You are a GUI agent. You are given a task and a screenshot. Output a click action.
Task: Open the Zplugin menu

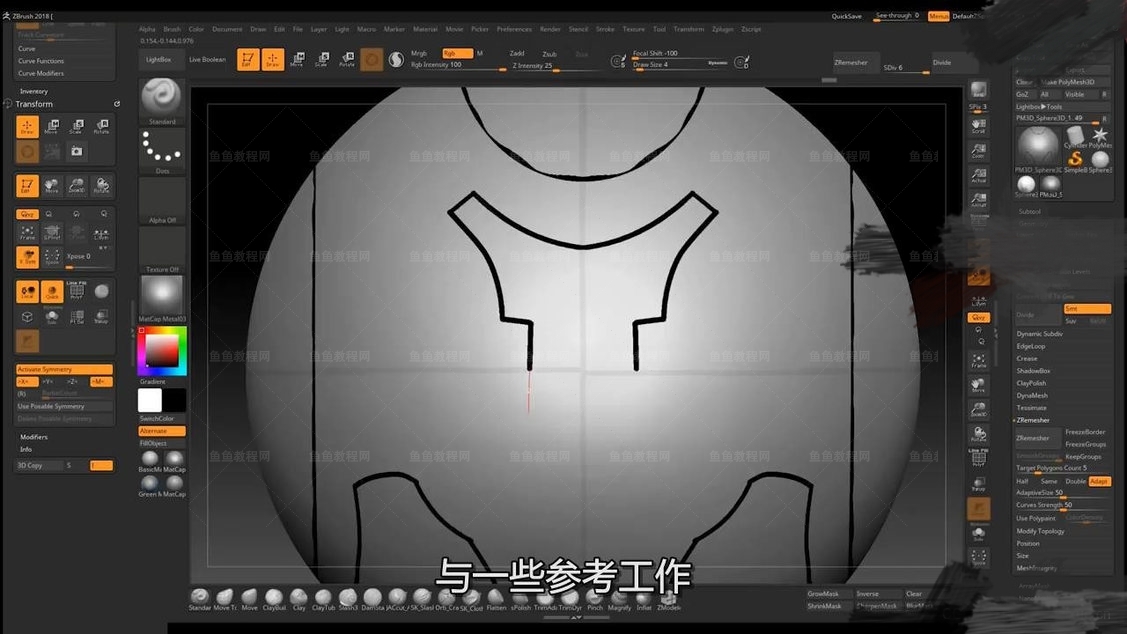[723, 29]
